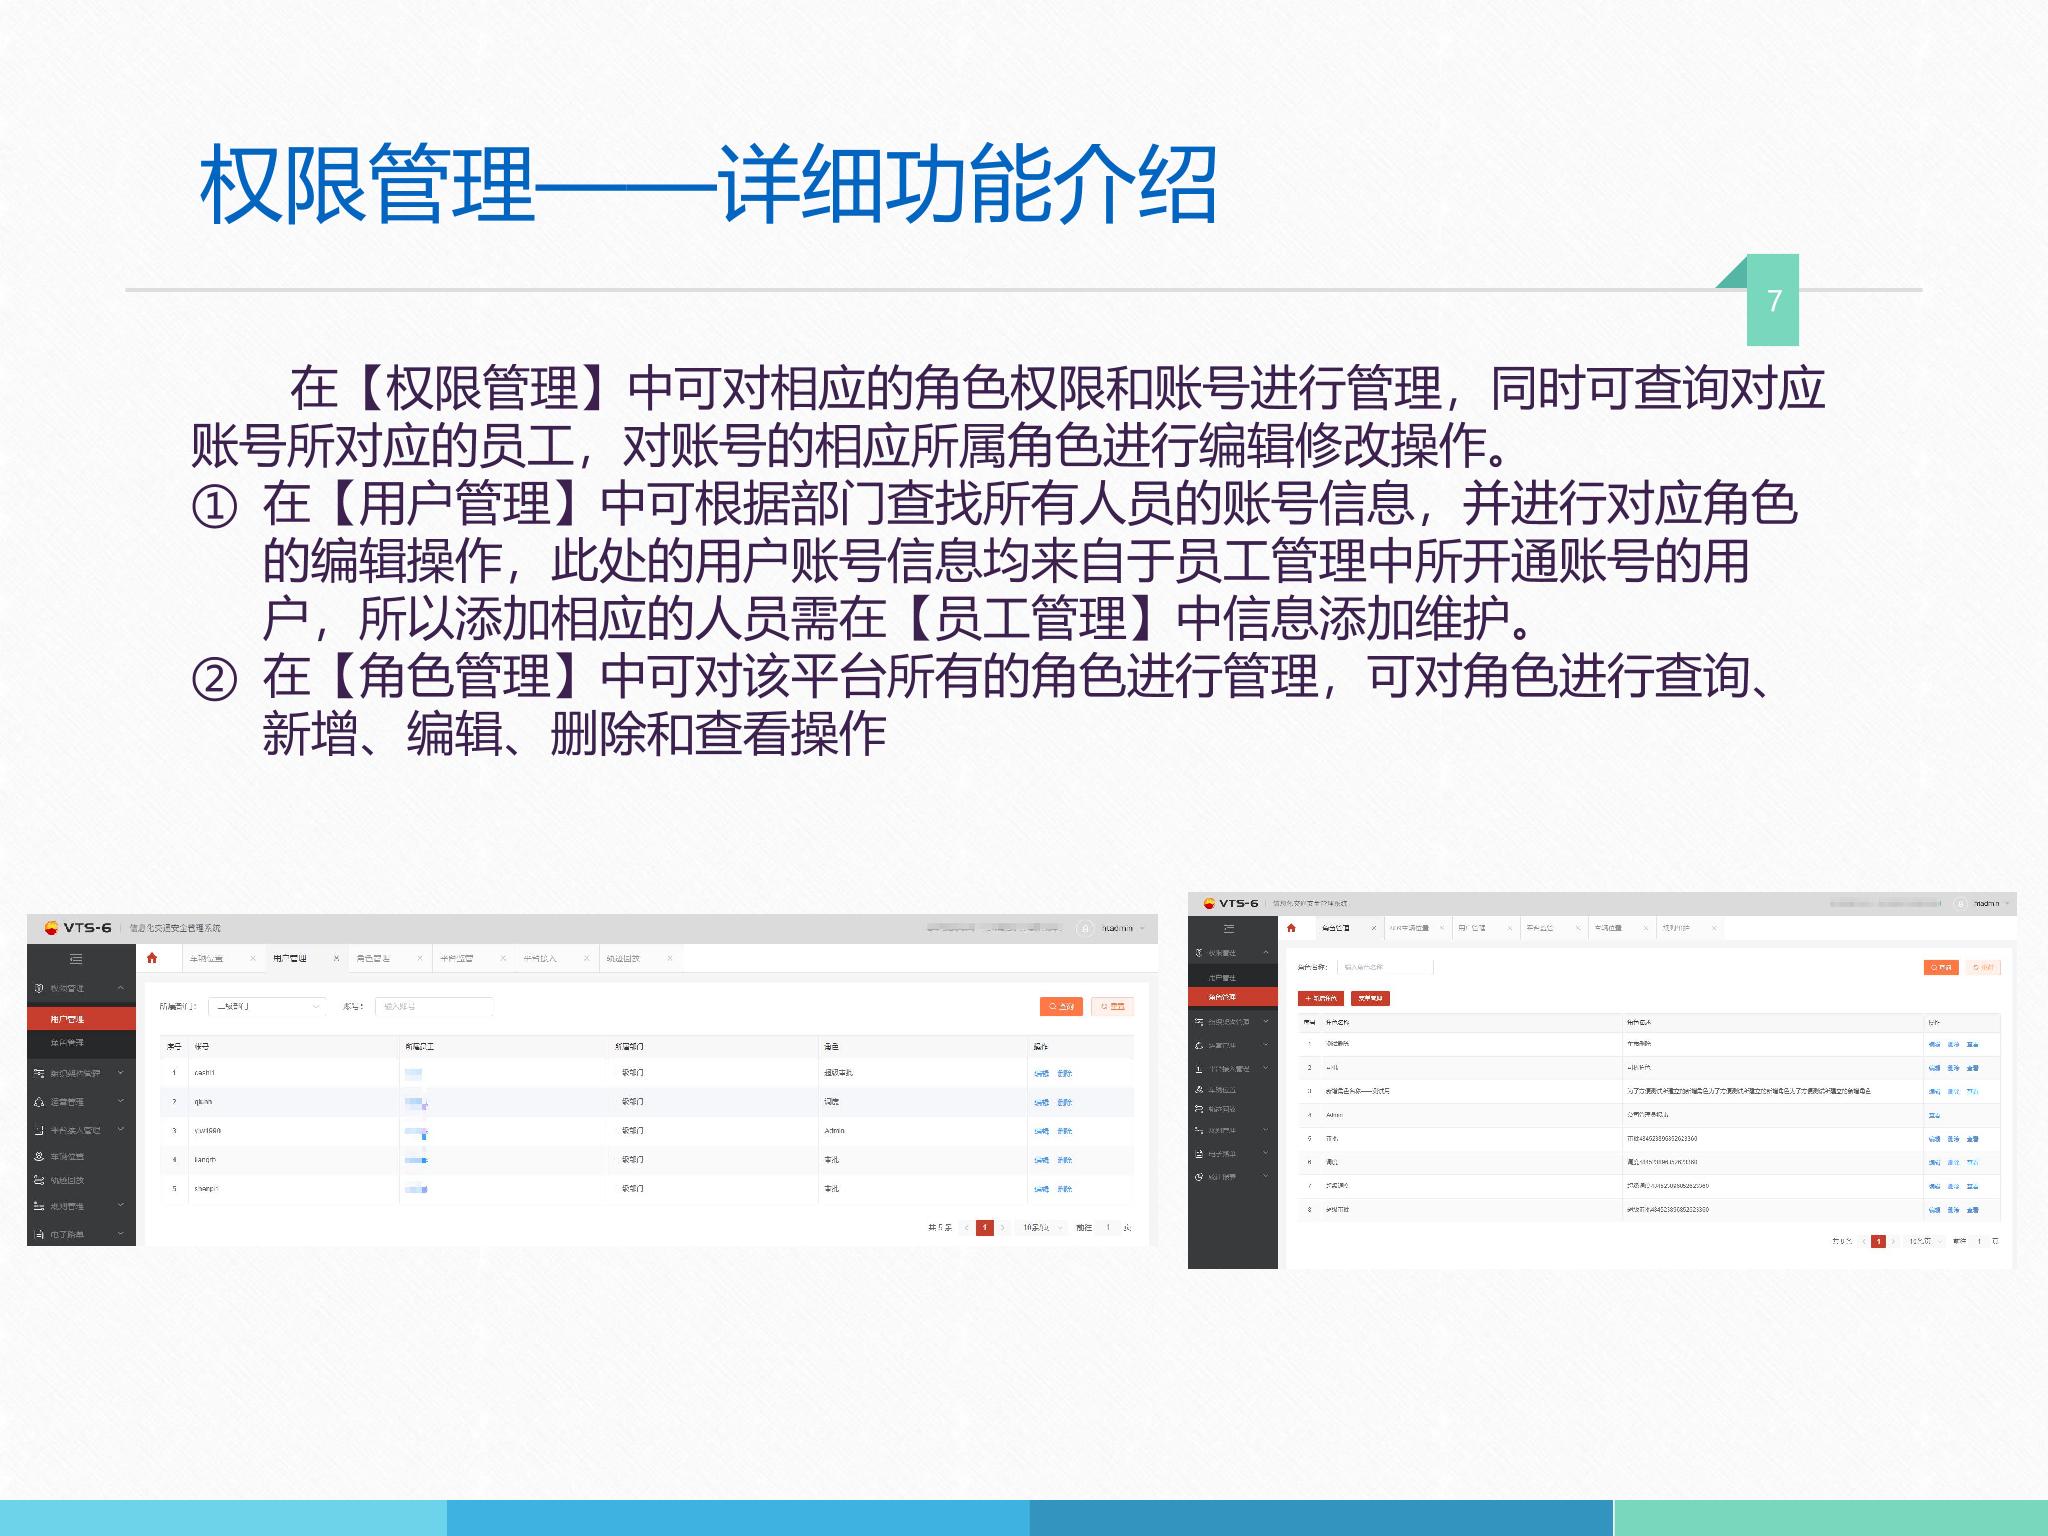Open the hladmin account dropdown in left screenshot
The height and width of the screenshot is (1536, 2048).
pos(1123,928)
